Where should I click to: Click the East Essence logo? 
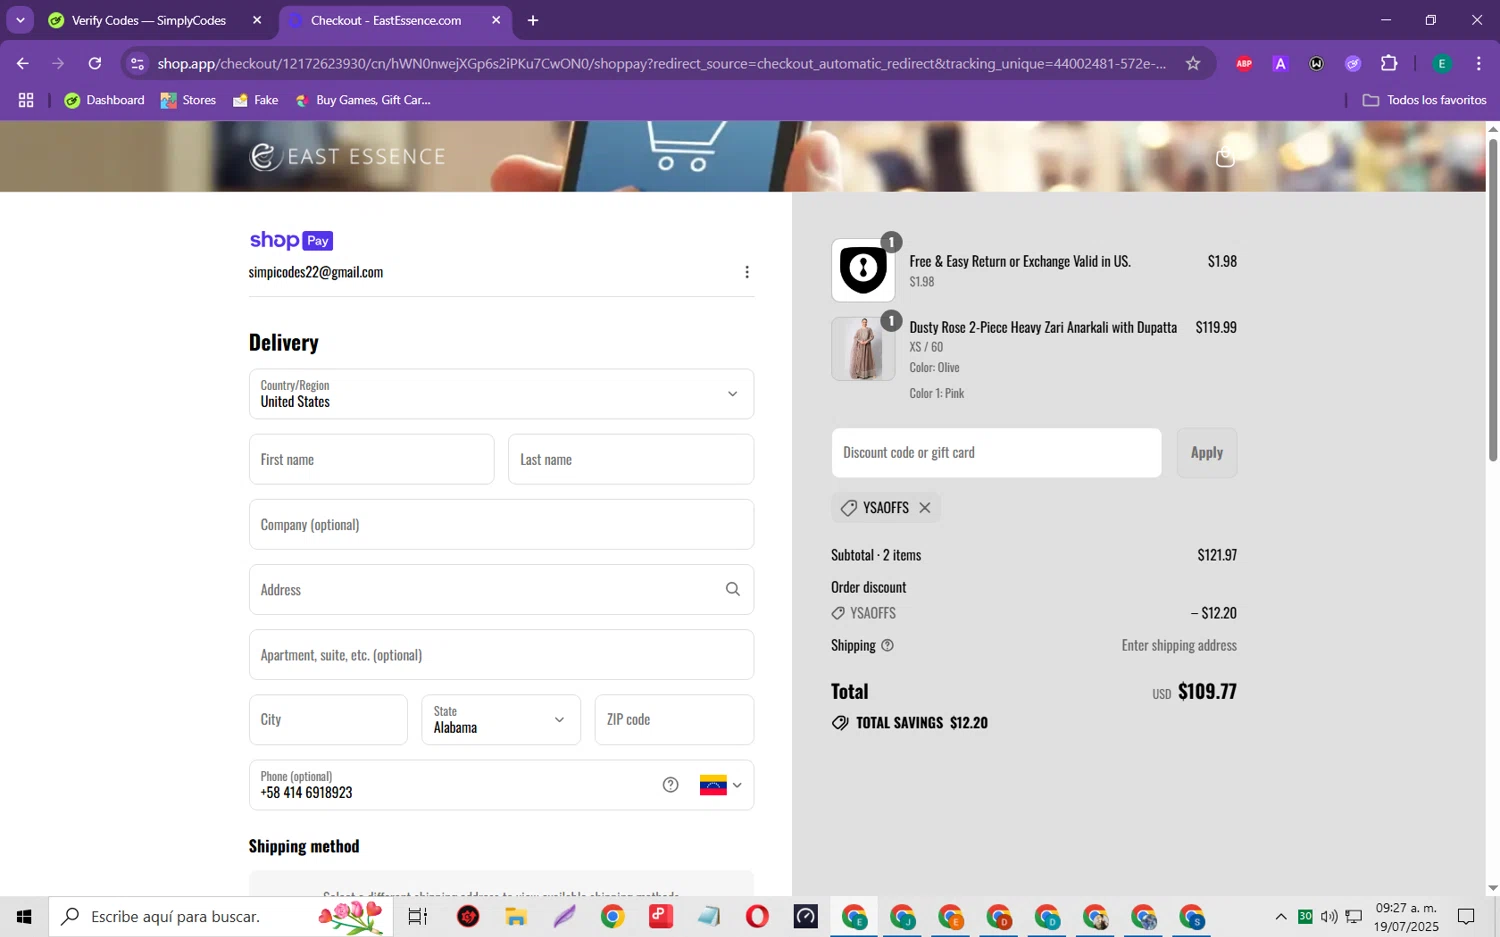tap(347, 156)
